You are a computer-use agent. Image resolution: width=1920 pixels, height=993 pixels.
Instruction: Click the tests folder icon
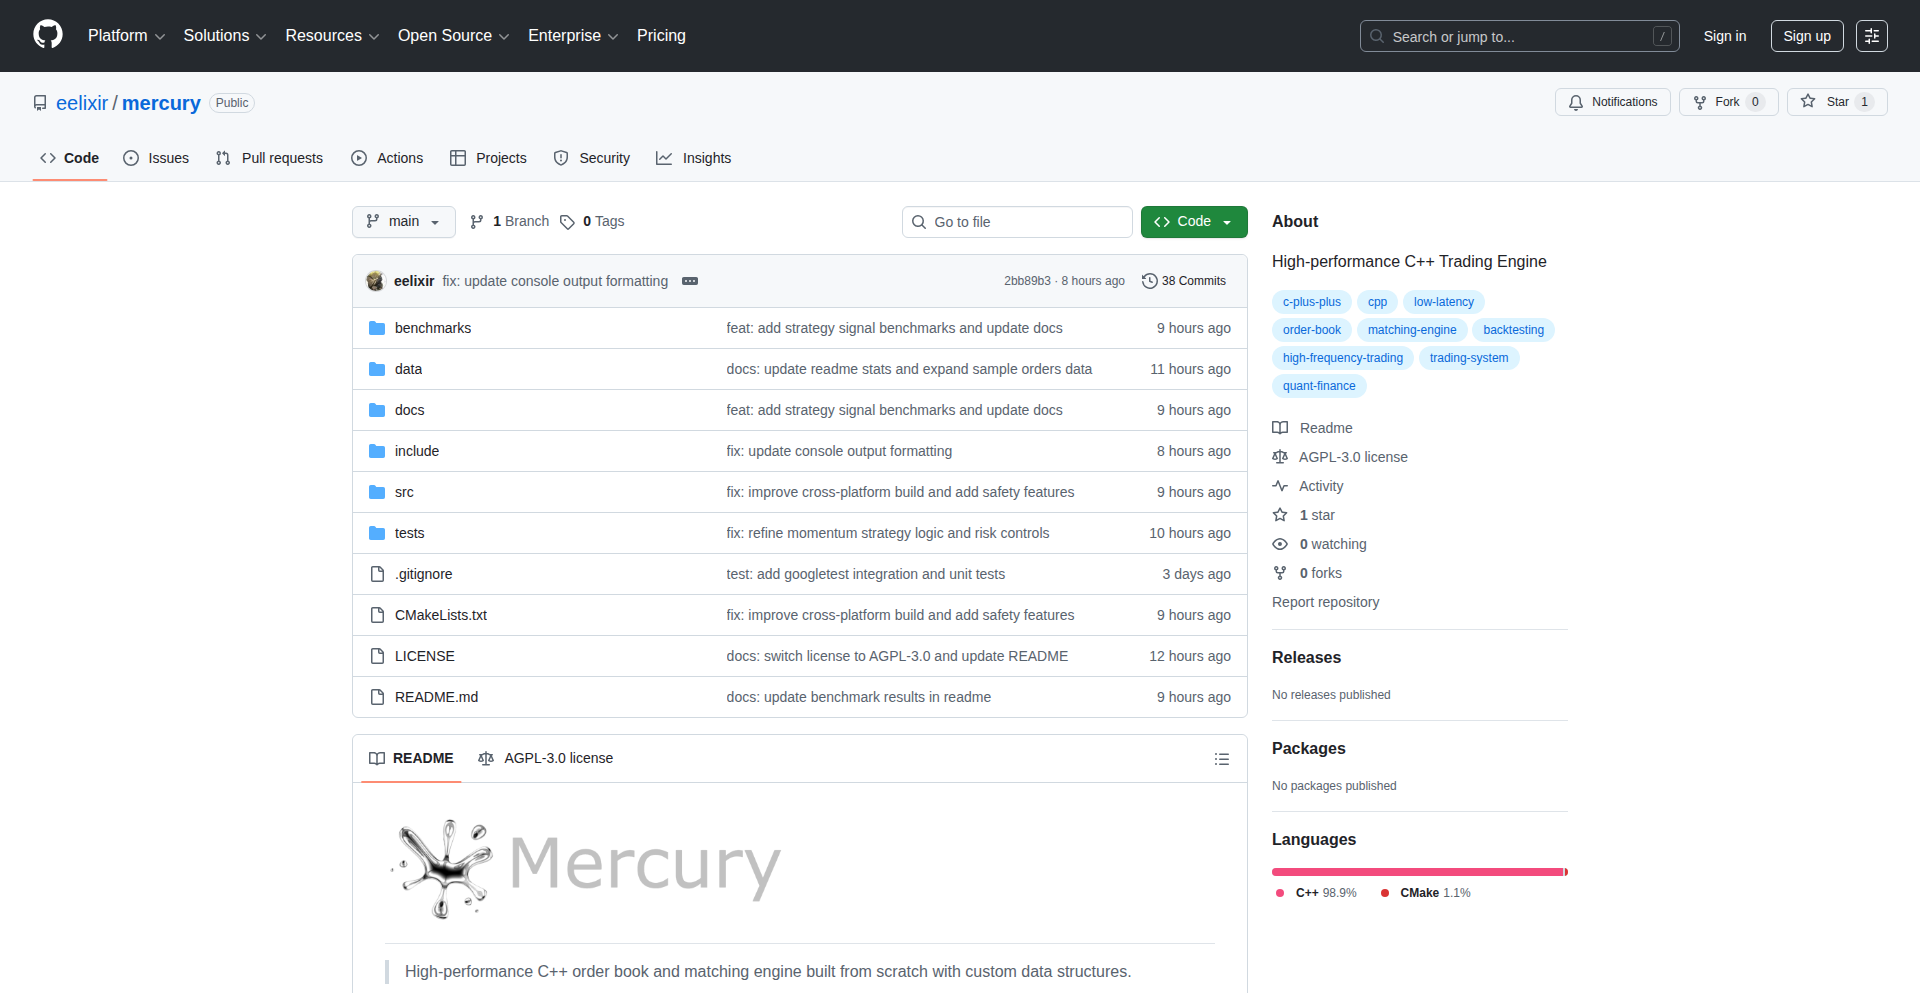coord(377,533)
